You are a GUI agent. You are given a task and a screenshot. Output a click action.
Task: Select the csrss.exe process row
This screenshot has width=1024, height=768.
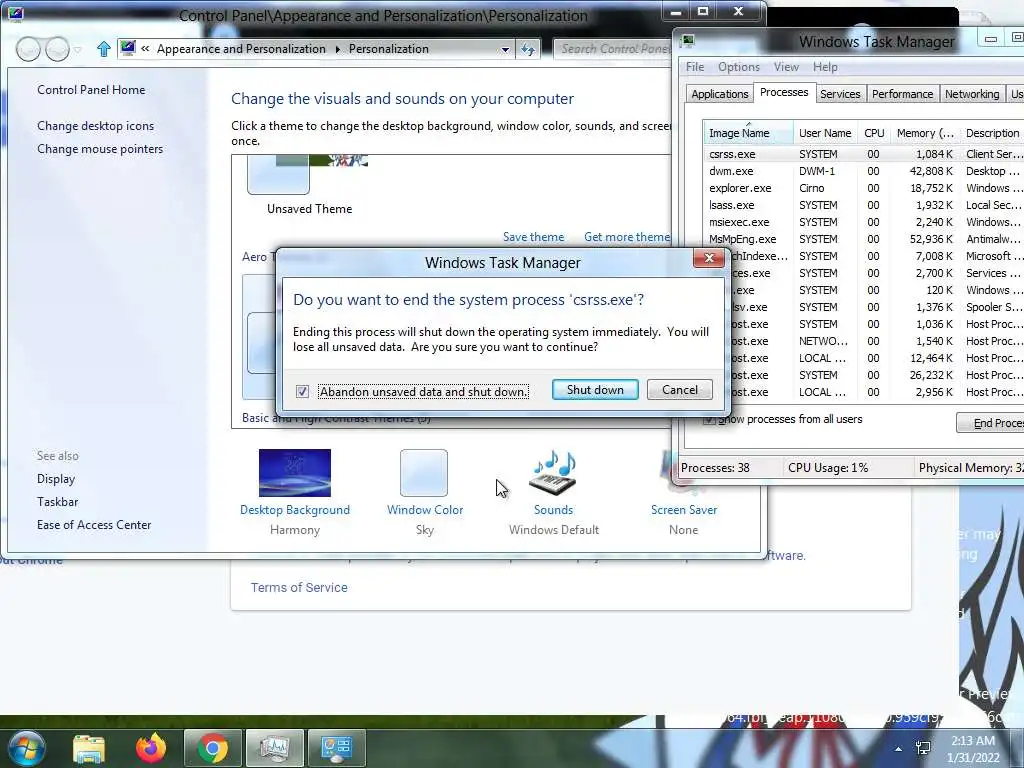tap(864, 154)
